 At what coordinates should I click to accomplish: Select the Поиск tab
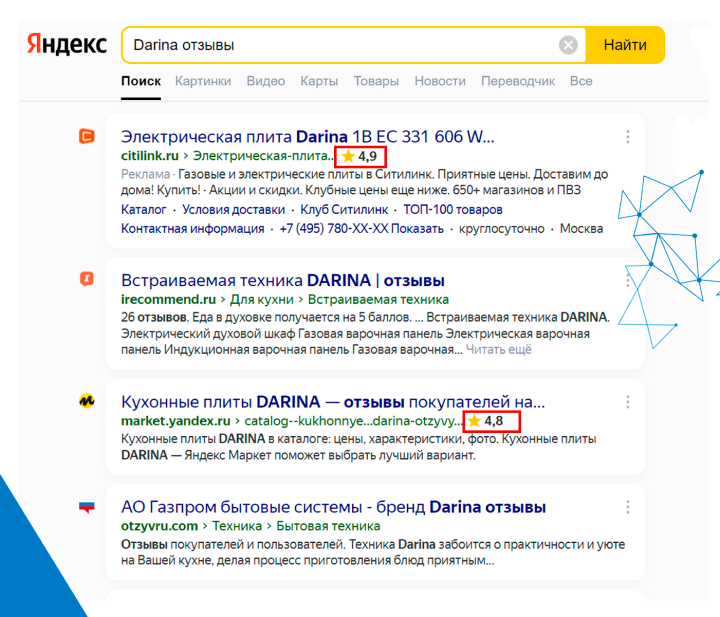(x=141, y=81)
